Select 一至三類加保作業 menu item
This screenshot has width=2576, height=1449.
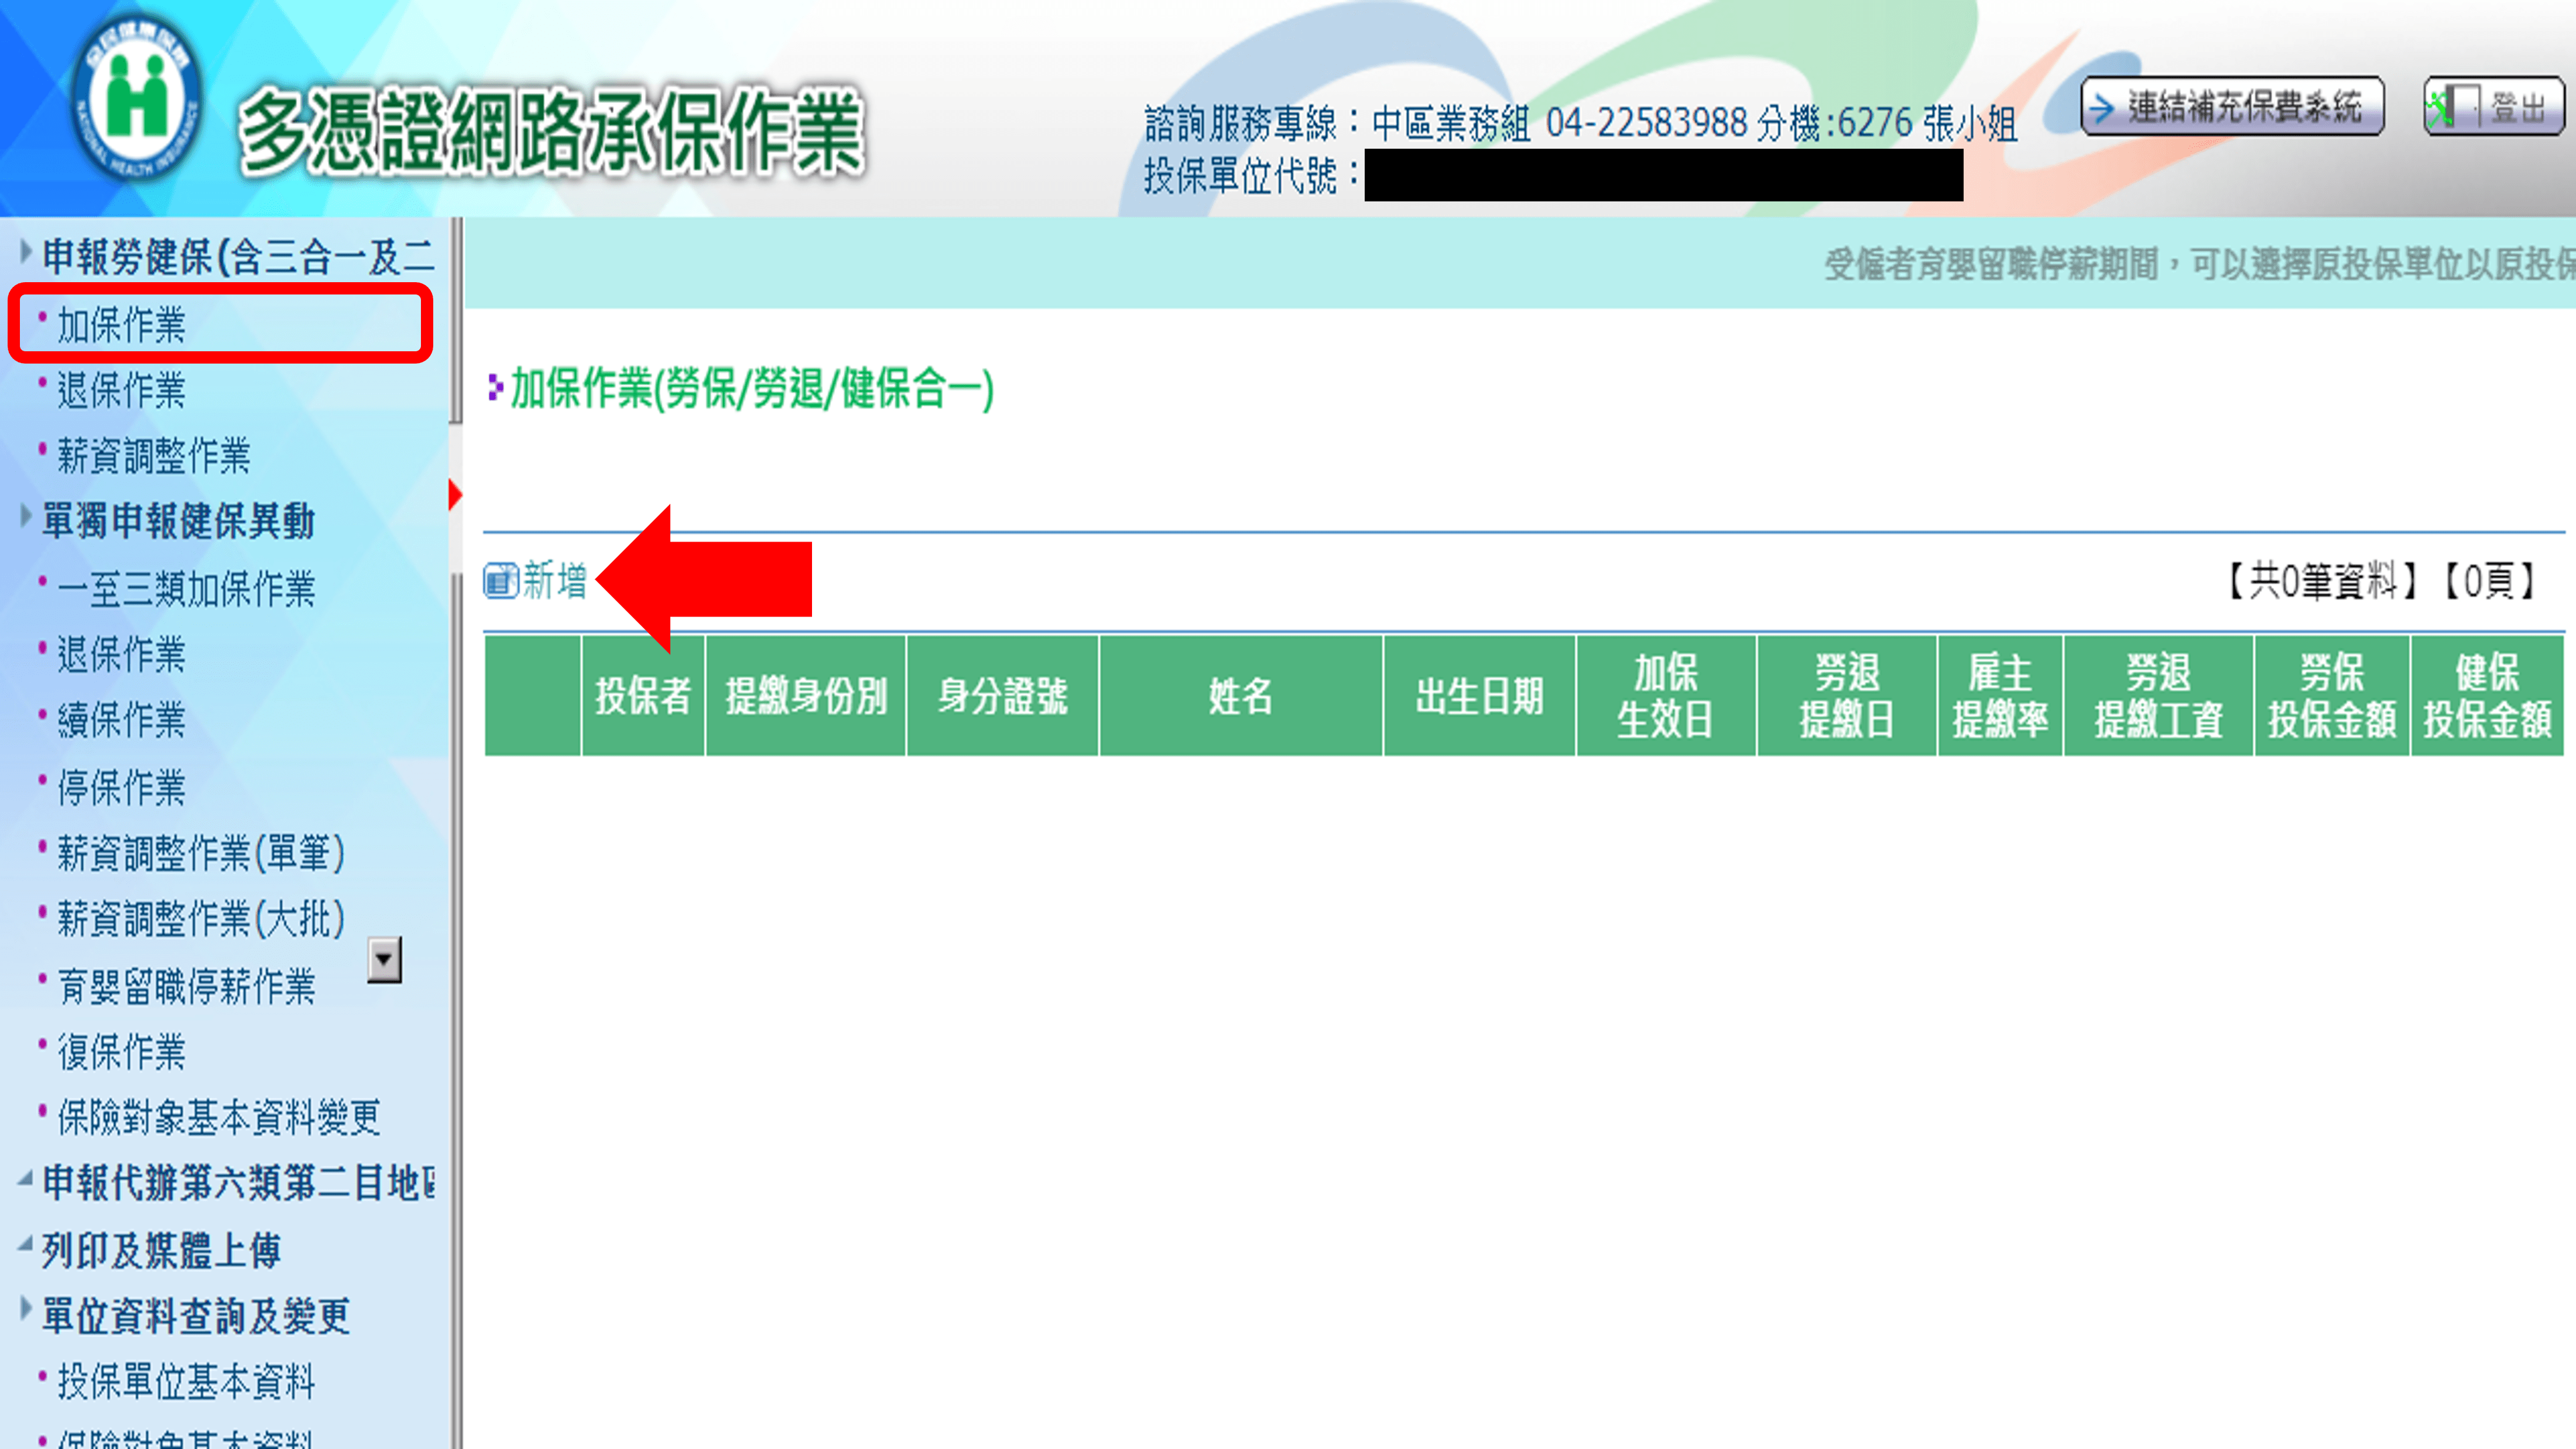pyautogui.click(x=186, y=589)
